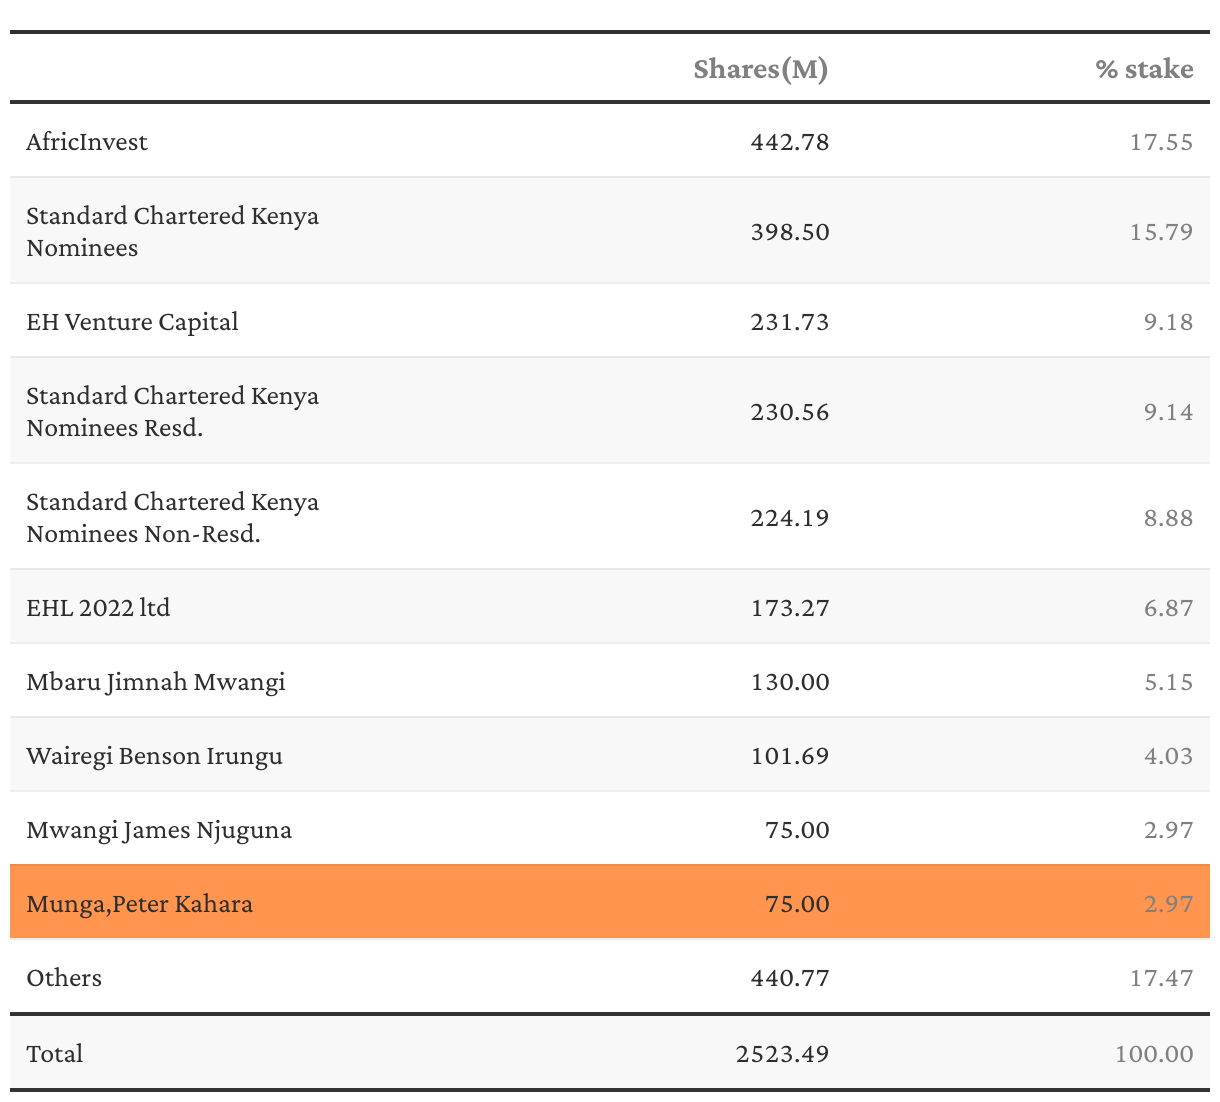Select Wairegi Benson Irungu row name

point(154,756)
